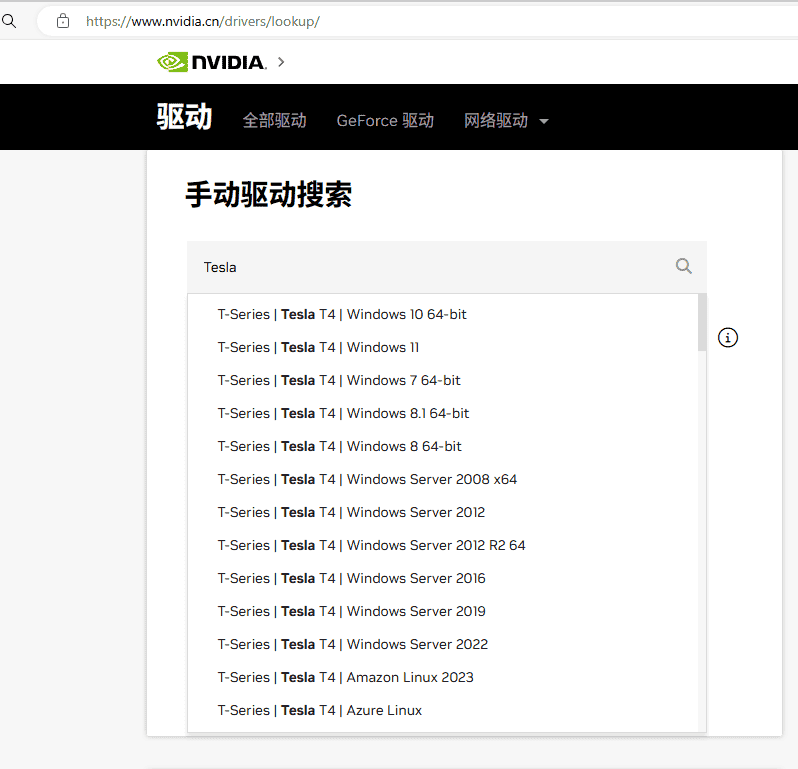
Task: Click the site security lock icon in address bar
Action: coord(64,21)
